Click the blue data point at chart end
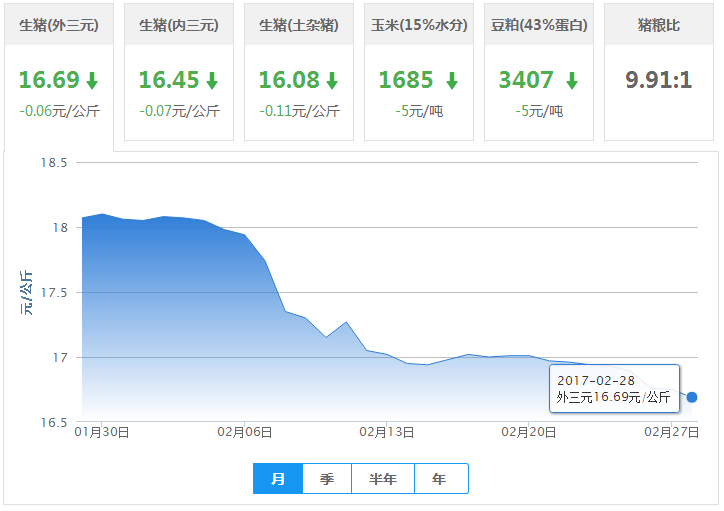The width and height of the screenshot is (724, 511). click(692, 397)
